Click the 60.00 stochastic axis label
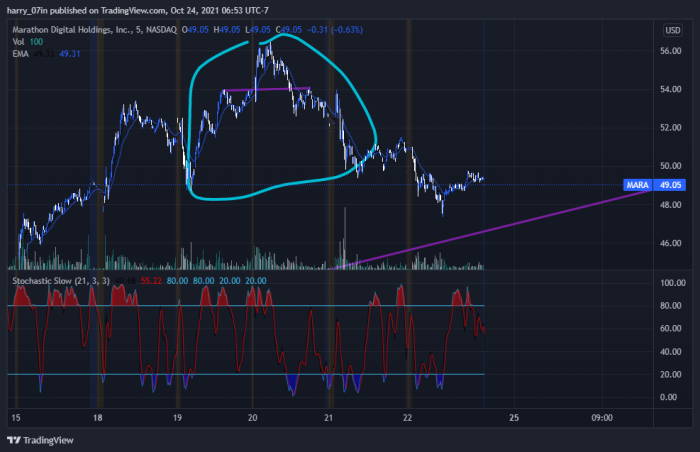The image size is (700, 452). click(671, 328)
